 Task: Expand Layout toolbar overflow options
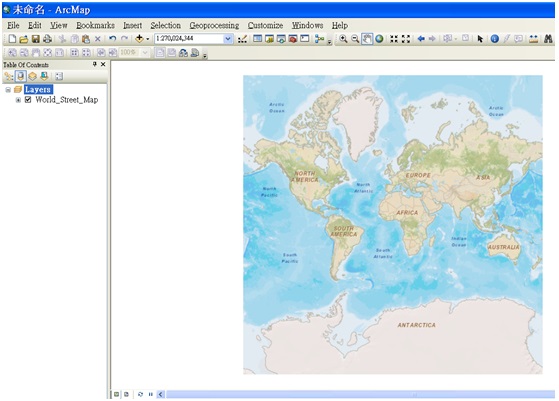pos(205,55)
